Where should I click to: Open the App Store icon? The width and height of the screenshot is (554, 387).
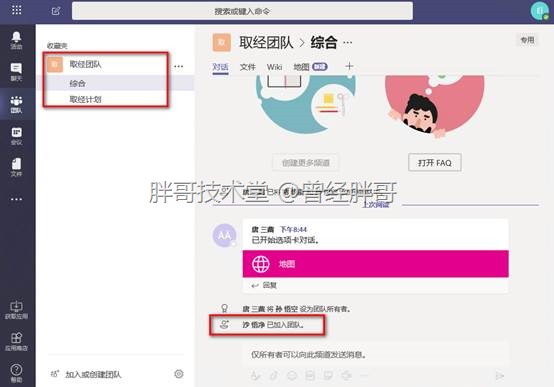point(16,342)
